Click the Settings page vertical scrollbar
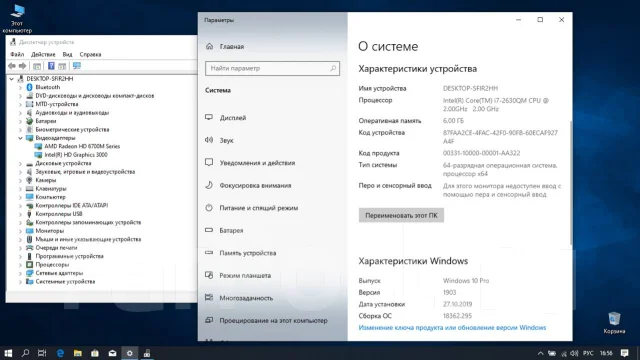 [570, 183]
